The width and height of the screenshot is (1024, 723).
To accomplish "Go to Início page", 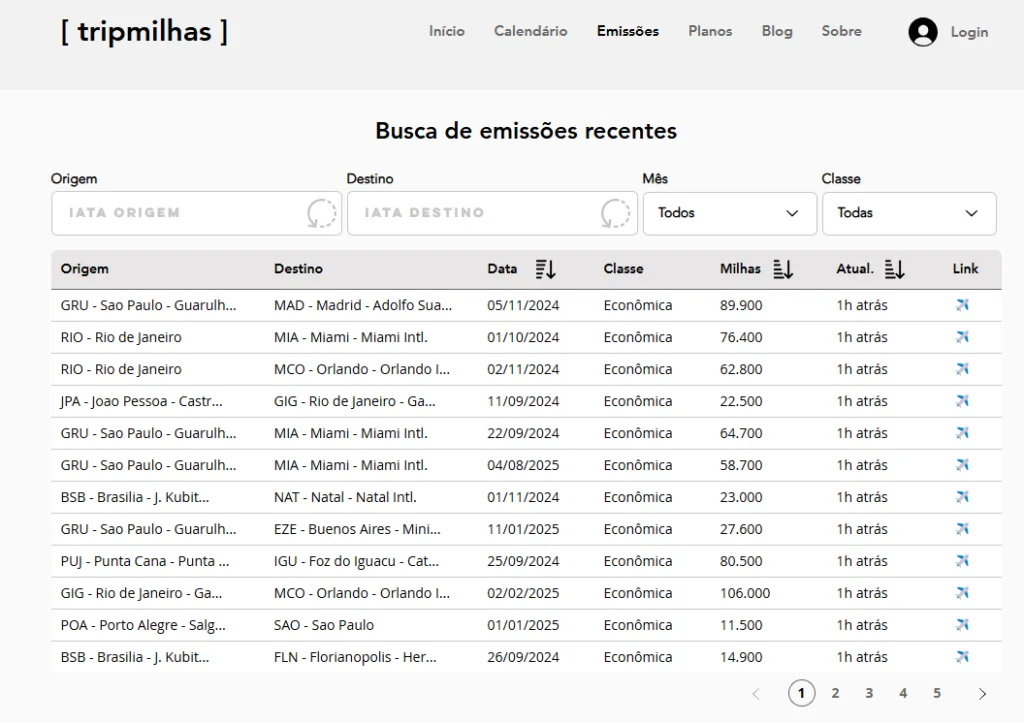I will [447, 31].
